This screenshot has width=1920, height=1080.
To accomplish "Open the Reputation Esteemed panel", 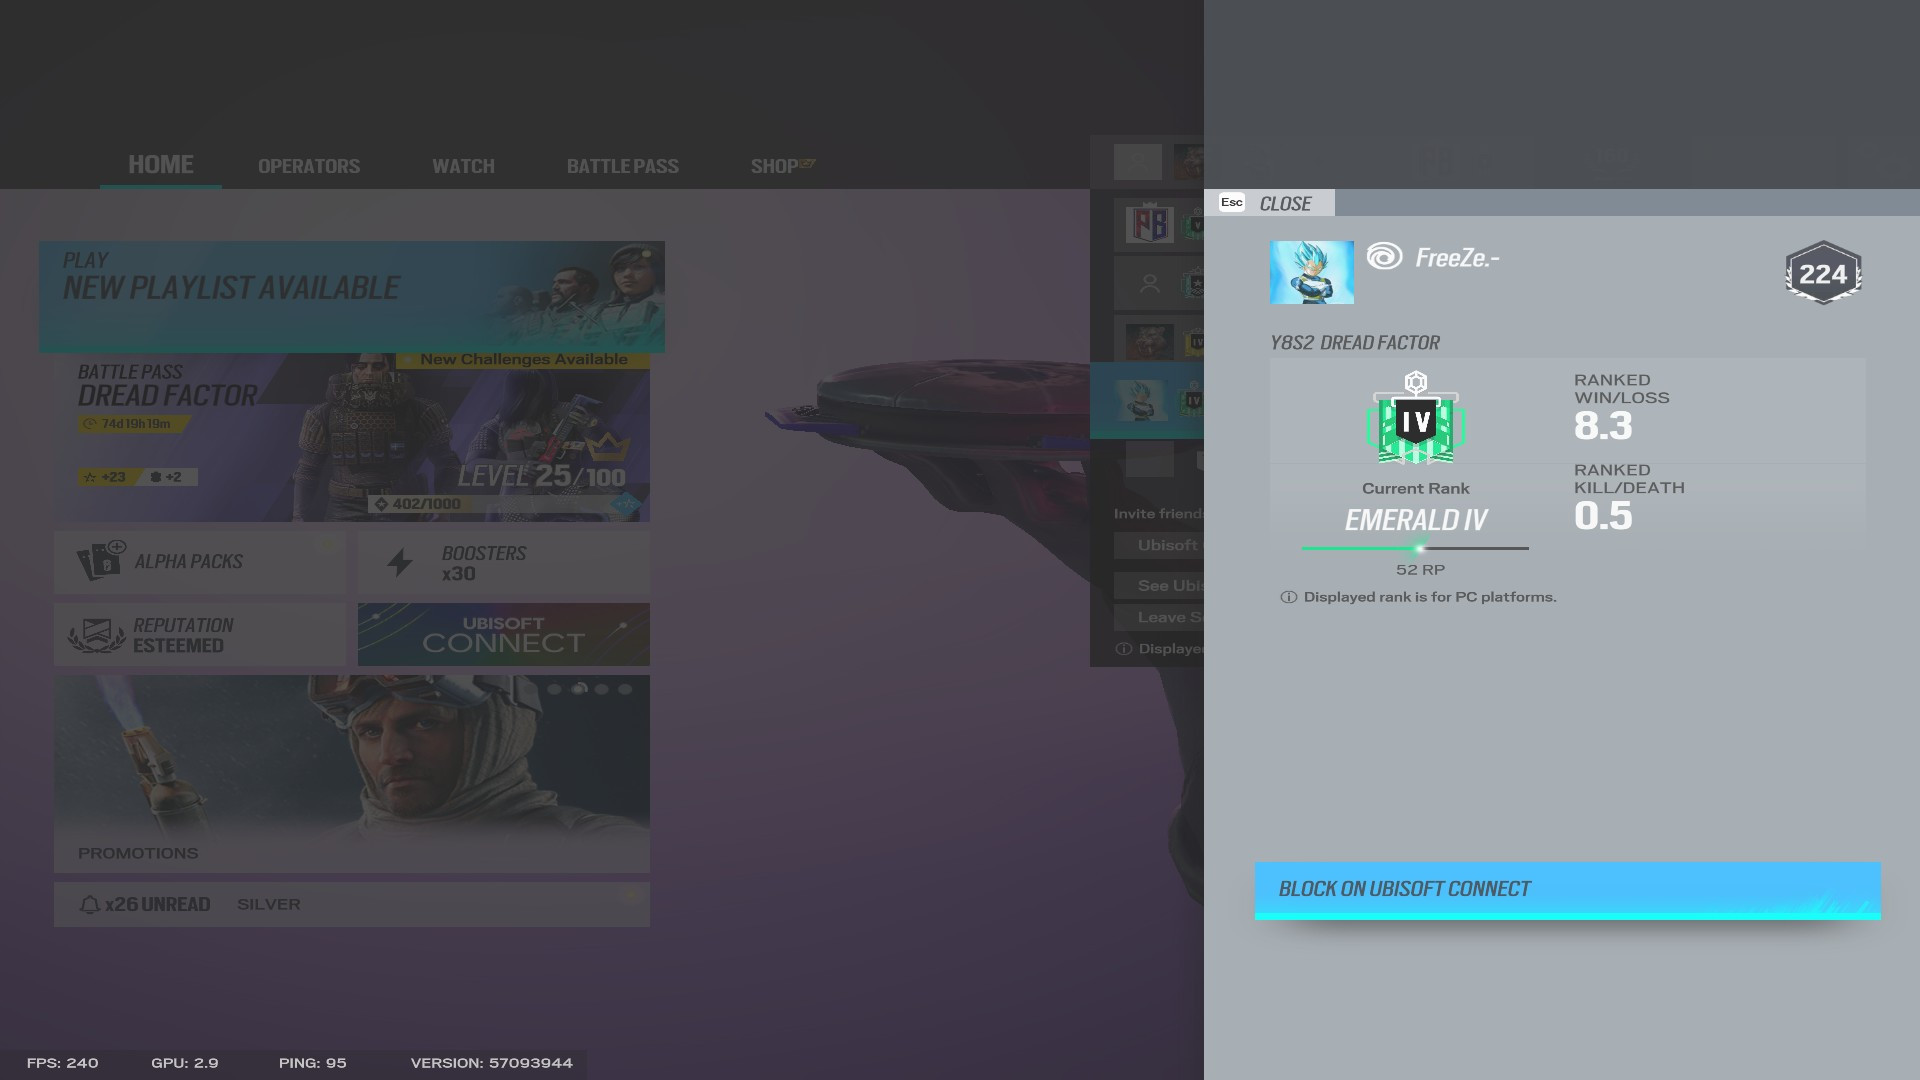I will pyautogui.click(x=200, y=634).
